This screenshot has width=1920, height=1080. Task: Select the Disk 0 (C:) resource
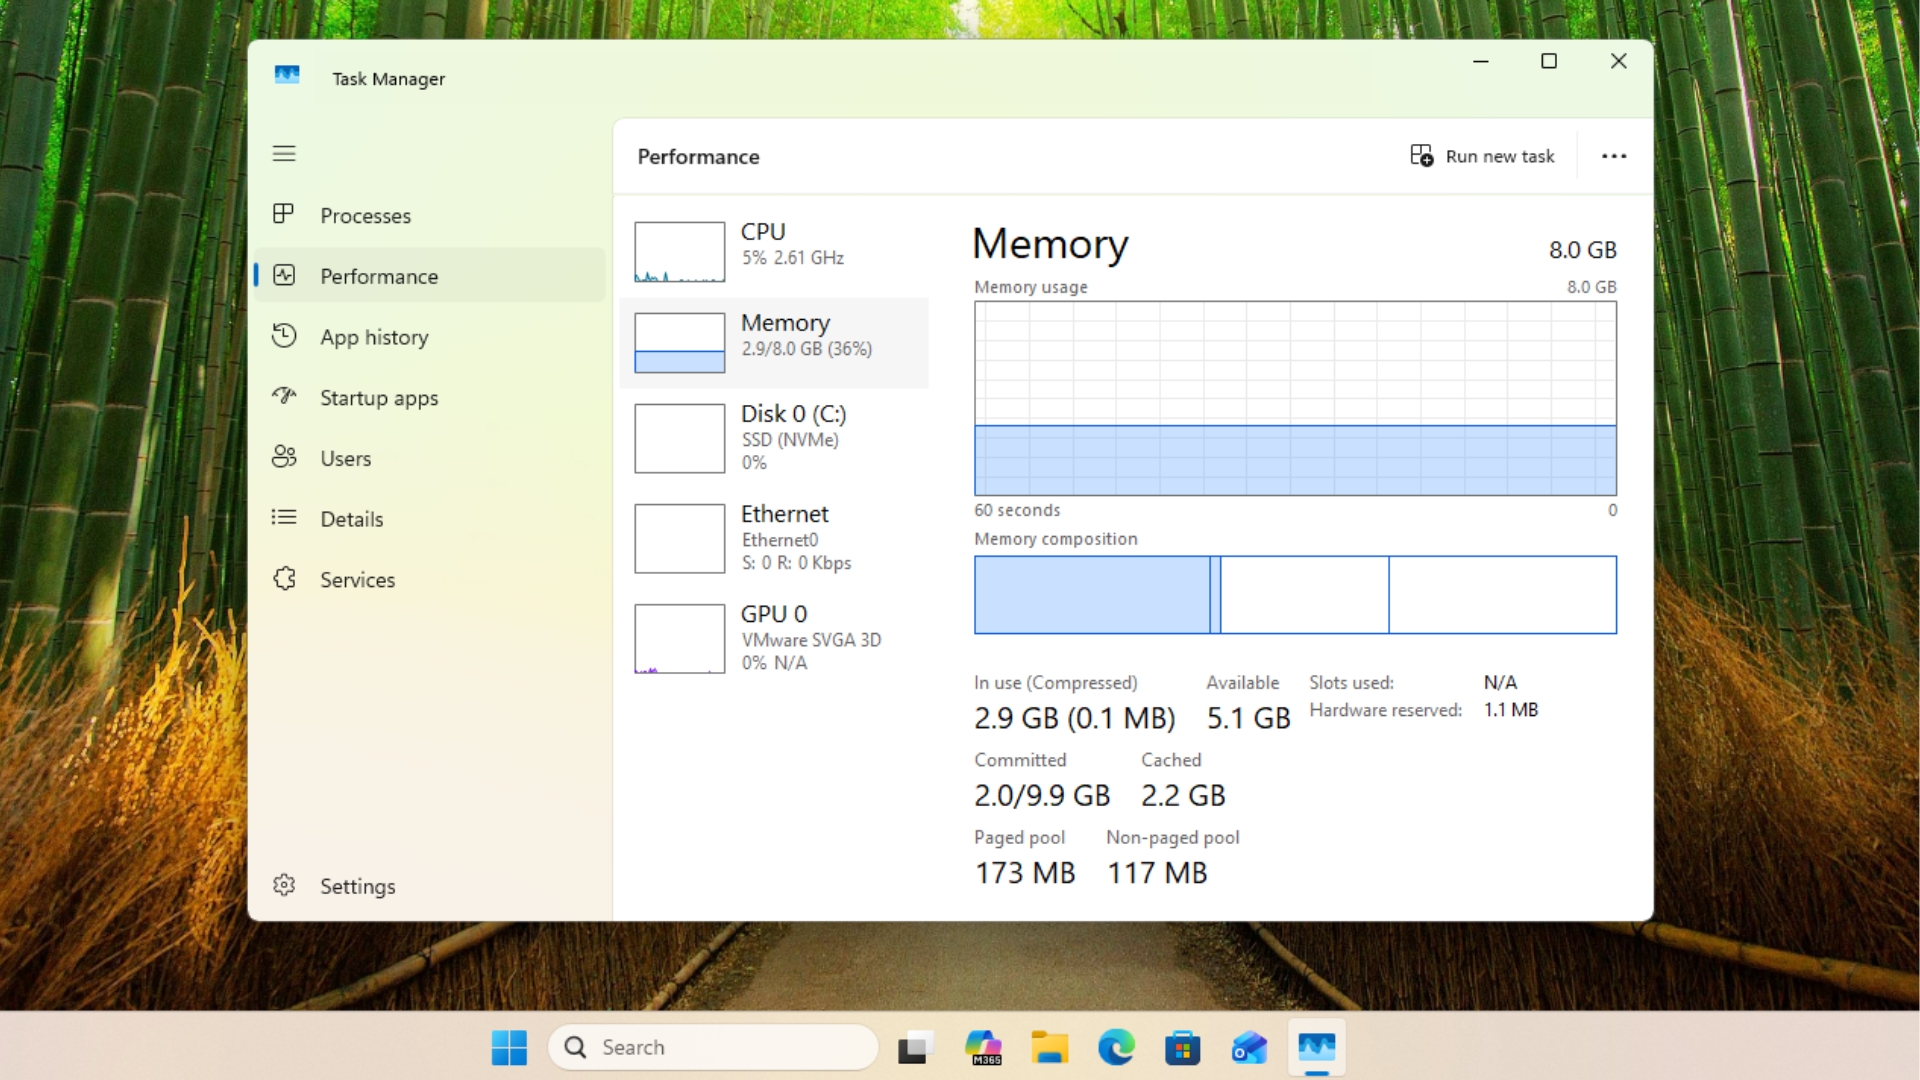tap(774, 438)
